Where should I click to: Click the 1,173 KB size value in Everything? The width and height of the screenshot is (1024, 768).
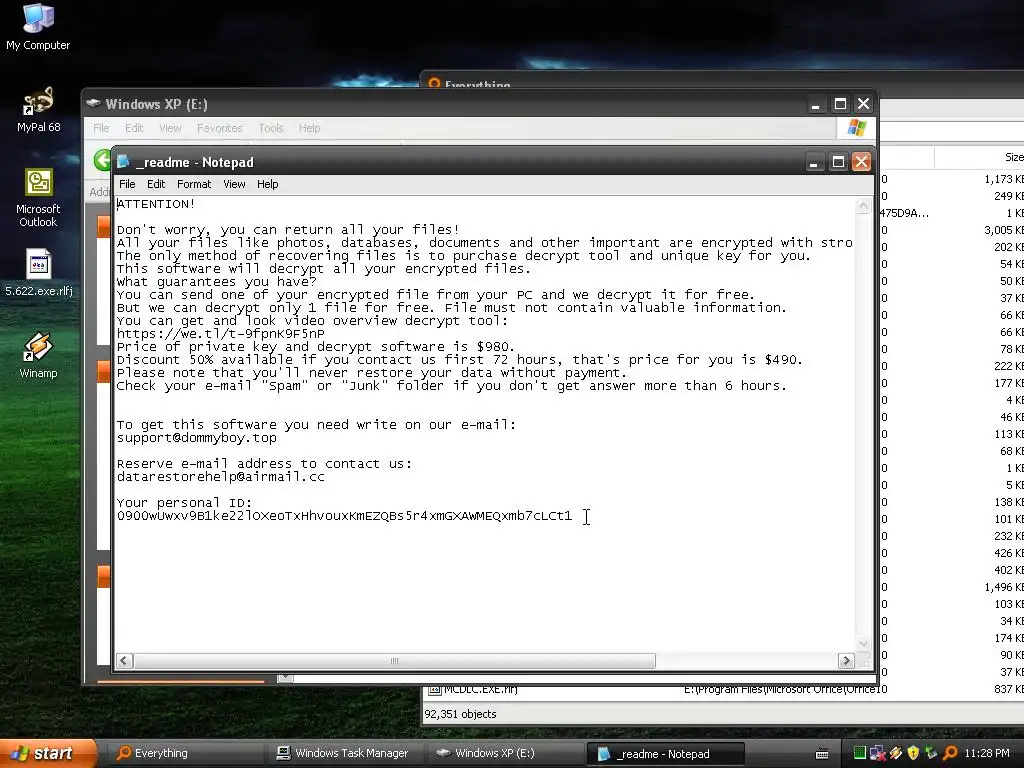(x=1004, y=179)
